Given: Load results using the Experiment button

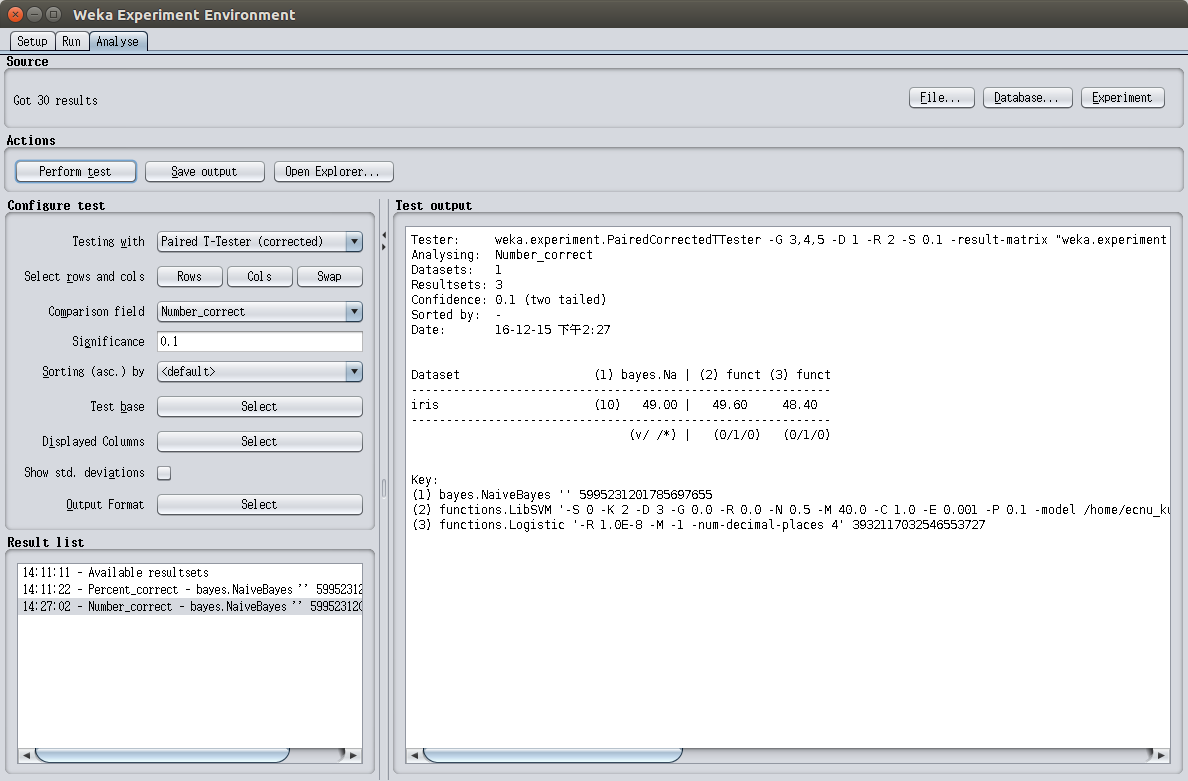Looking at the screenshot, I should 1122,98.
